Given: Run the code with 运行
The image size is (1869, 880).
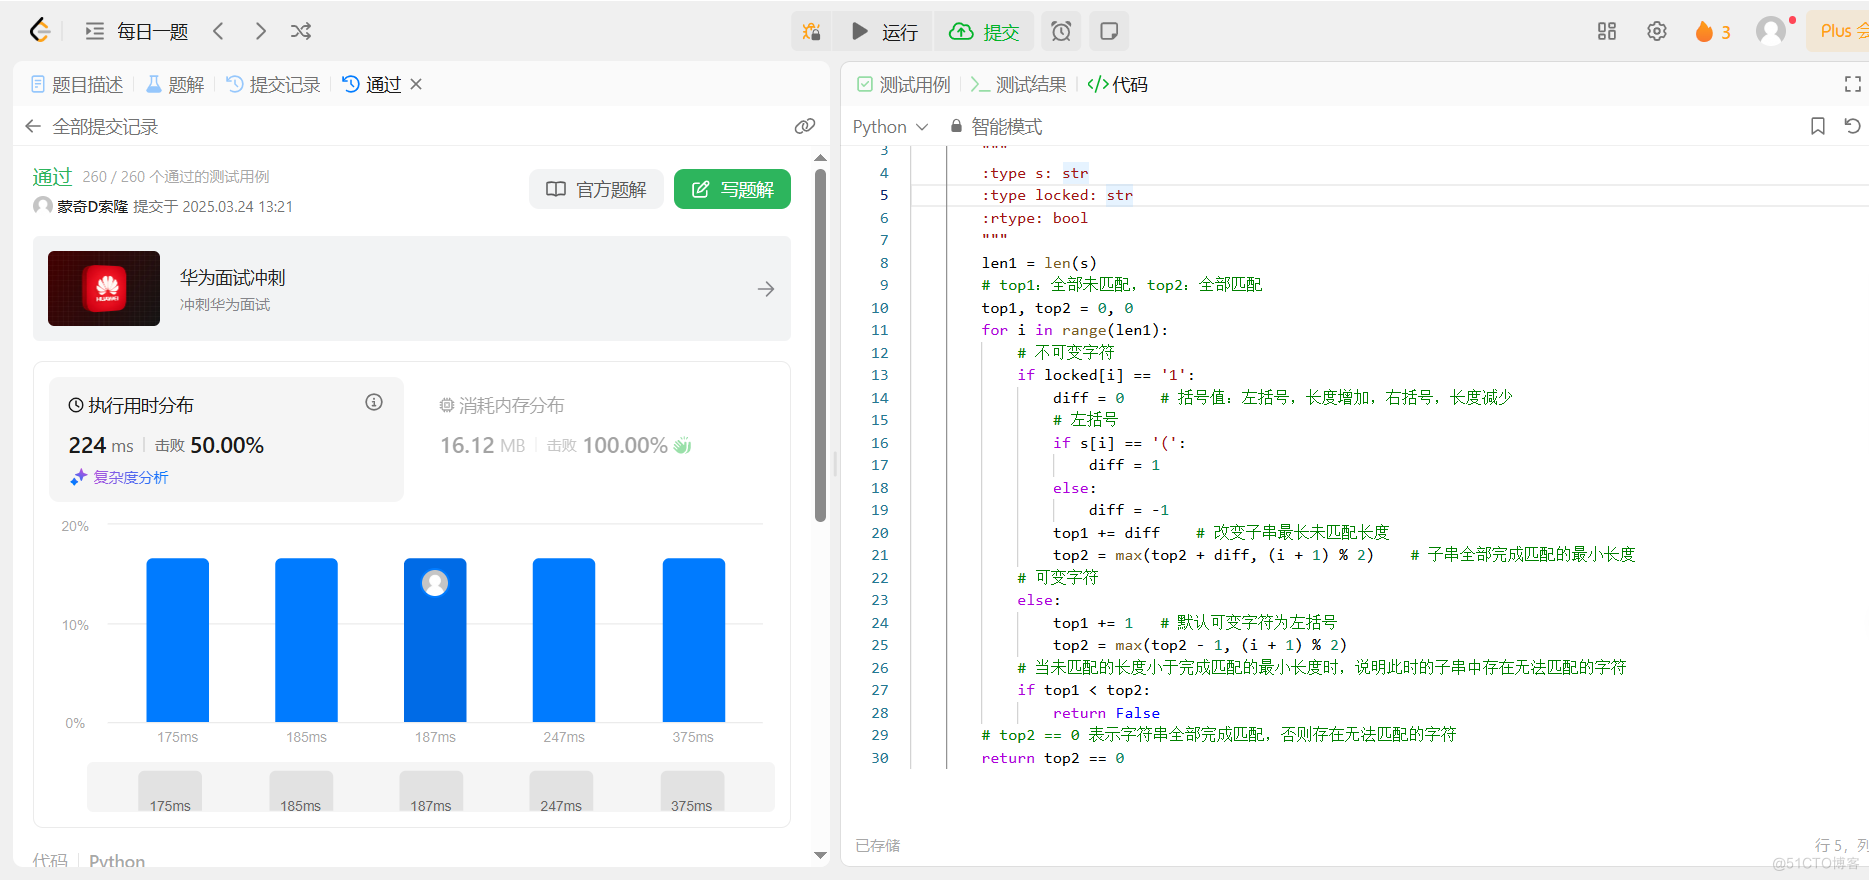Looking at the screenshot, I should pyautogui.click(x=884, y=31).
